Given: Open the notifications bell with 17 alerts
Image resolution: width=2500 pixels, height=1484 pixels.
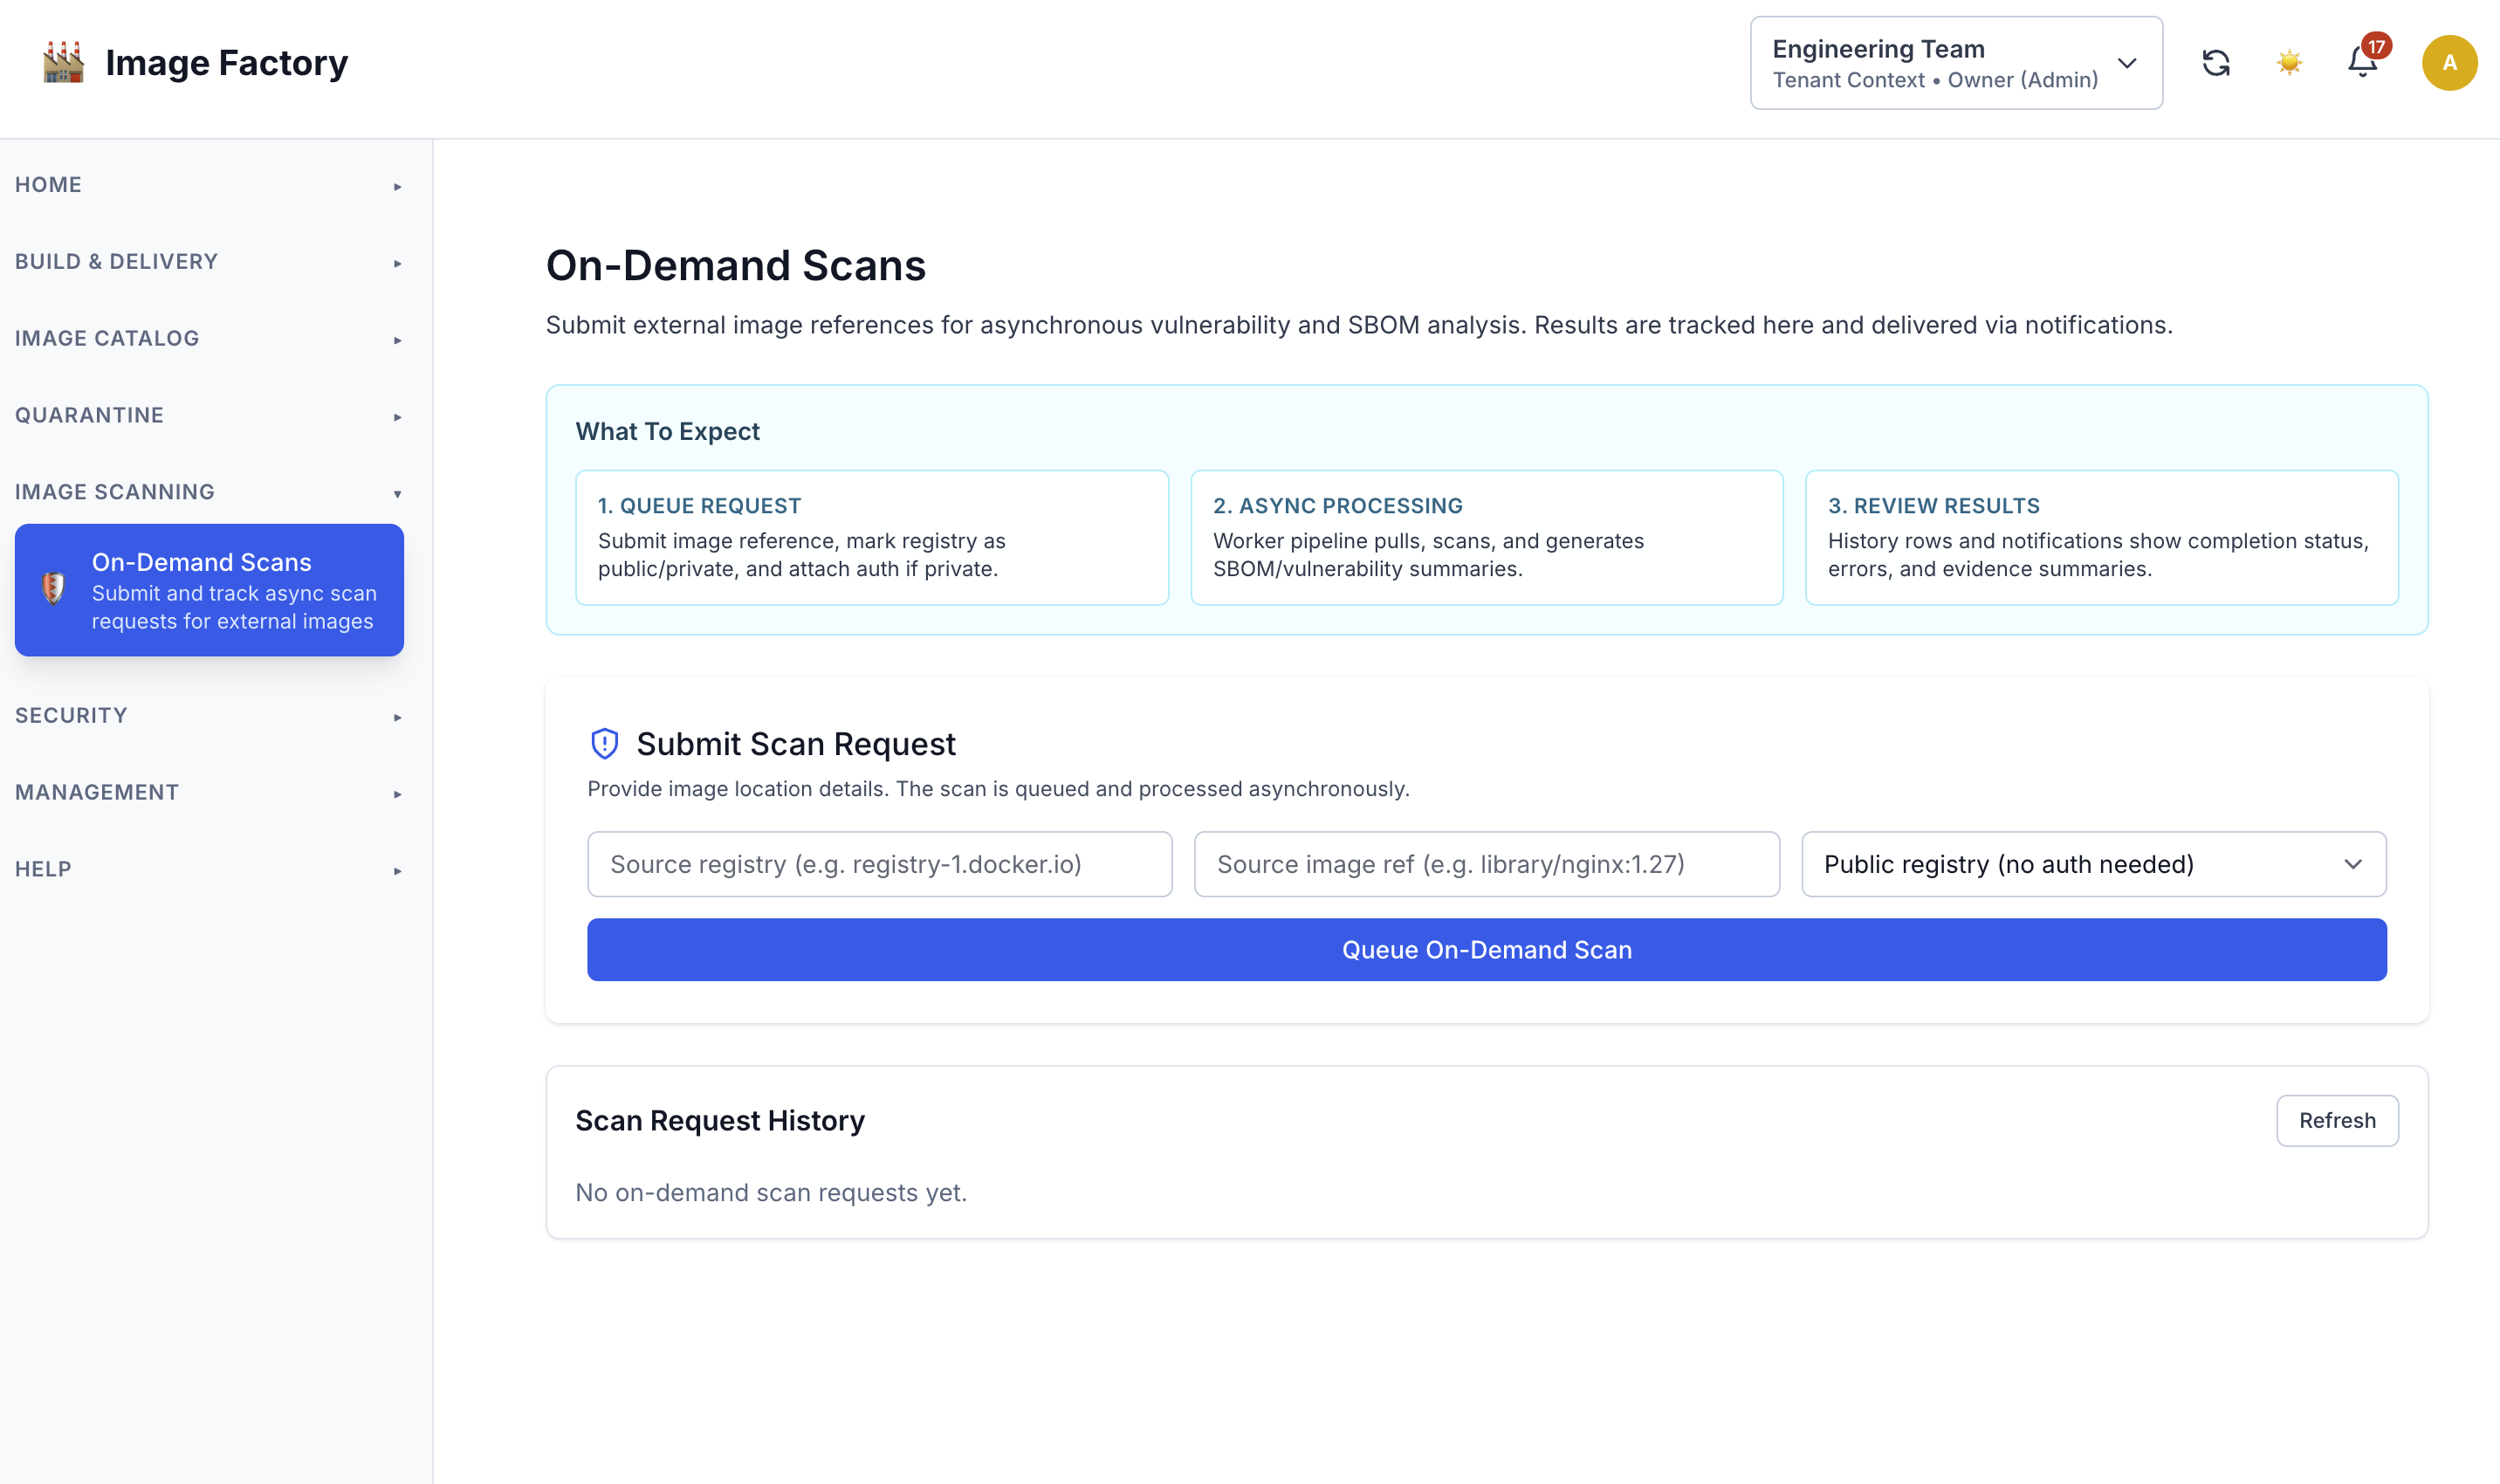Looking at the screenshot, I should click(2361, 62).
